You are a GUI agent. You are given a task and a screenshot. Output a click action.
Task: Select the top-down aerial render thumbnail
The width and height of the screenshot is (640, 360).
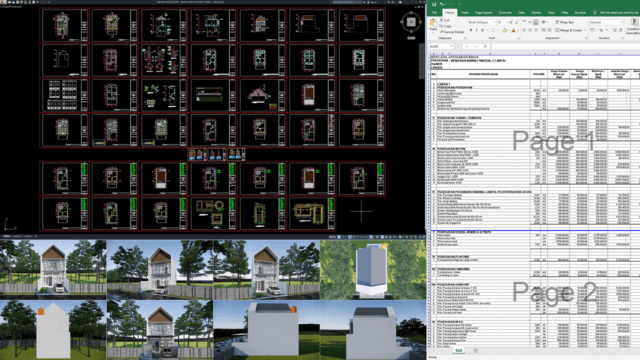click(x=373, y=269)
